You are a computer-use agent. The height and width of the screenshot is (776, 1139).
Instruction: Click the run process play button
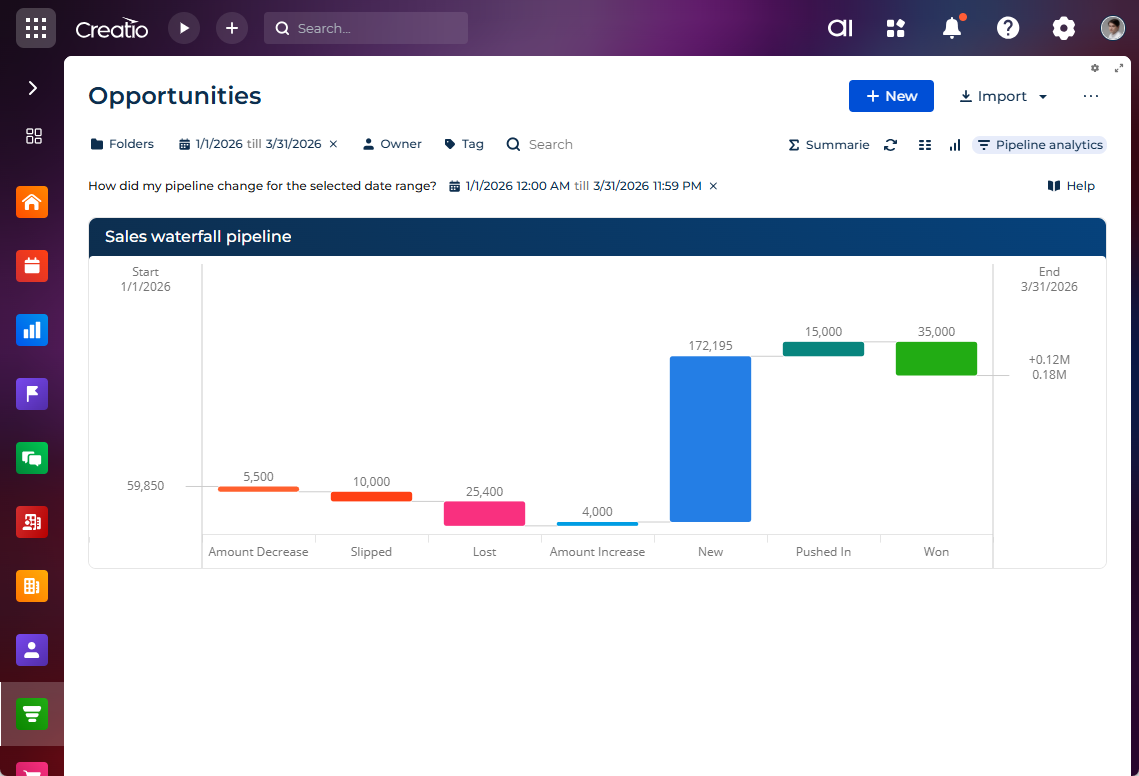[184, 28]
